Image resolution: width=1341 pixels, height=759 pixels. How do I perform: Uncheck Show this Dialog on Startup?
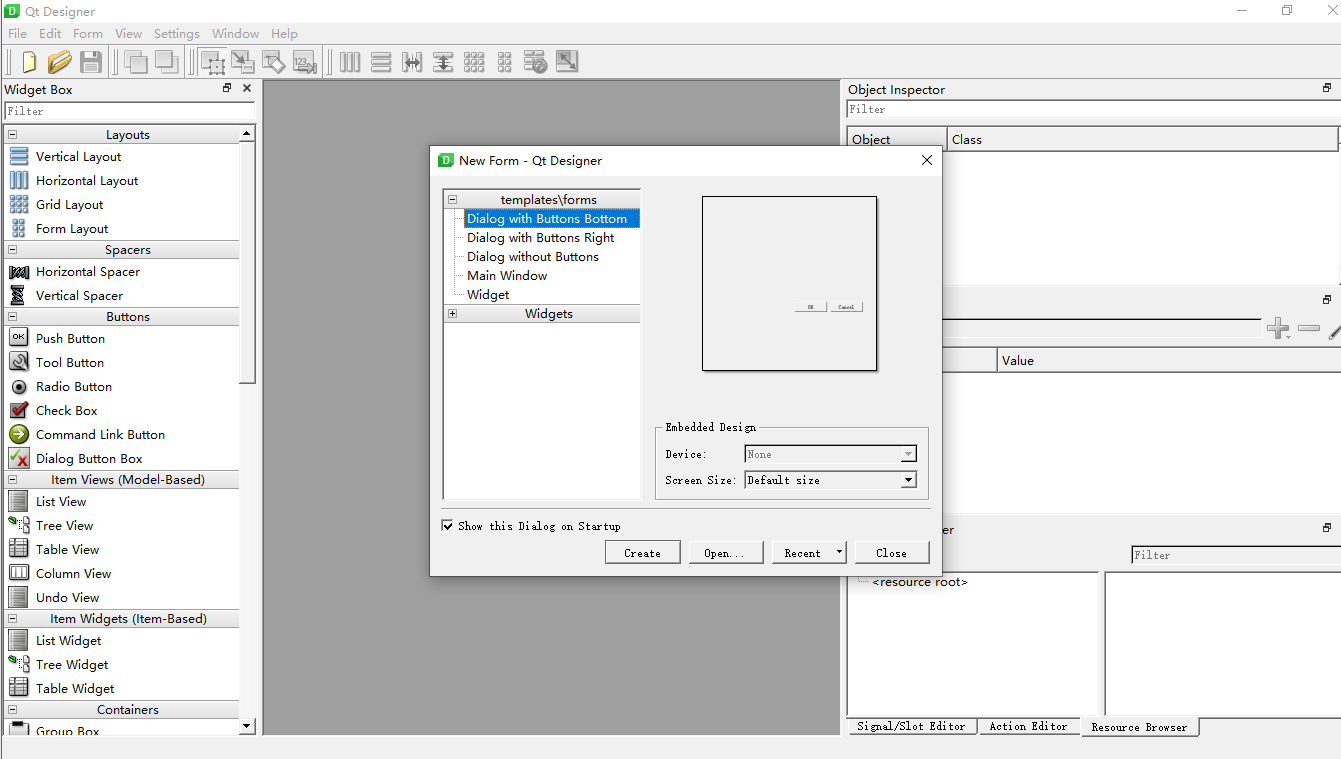pyautogui.click(x=448, y=525)
